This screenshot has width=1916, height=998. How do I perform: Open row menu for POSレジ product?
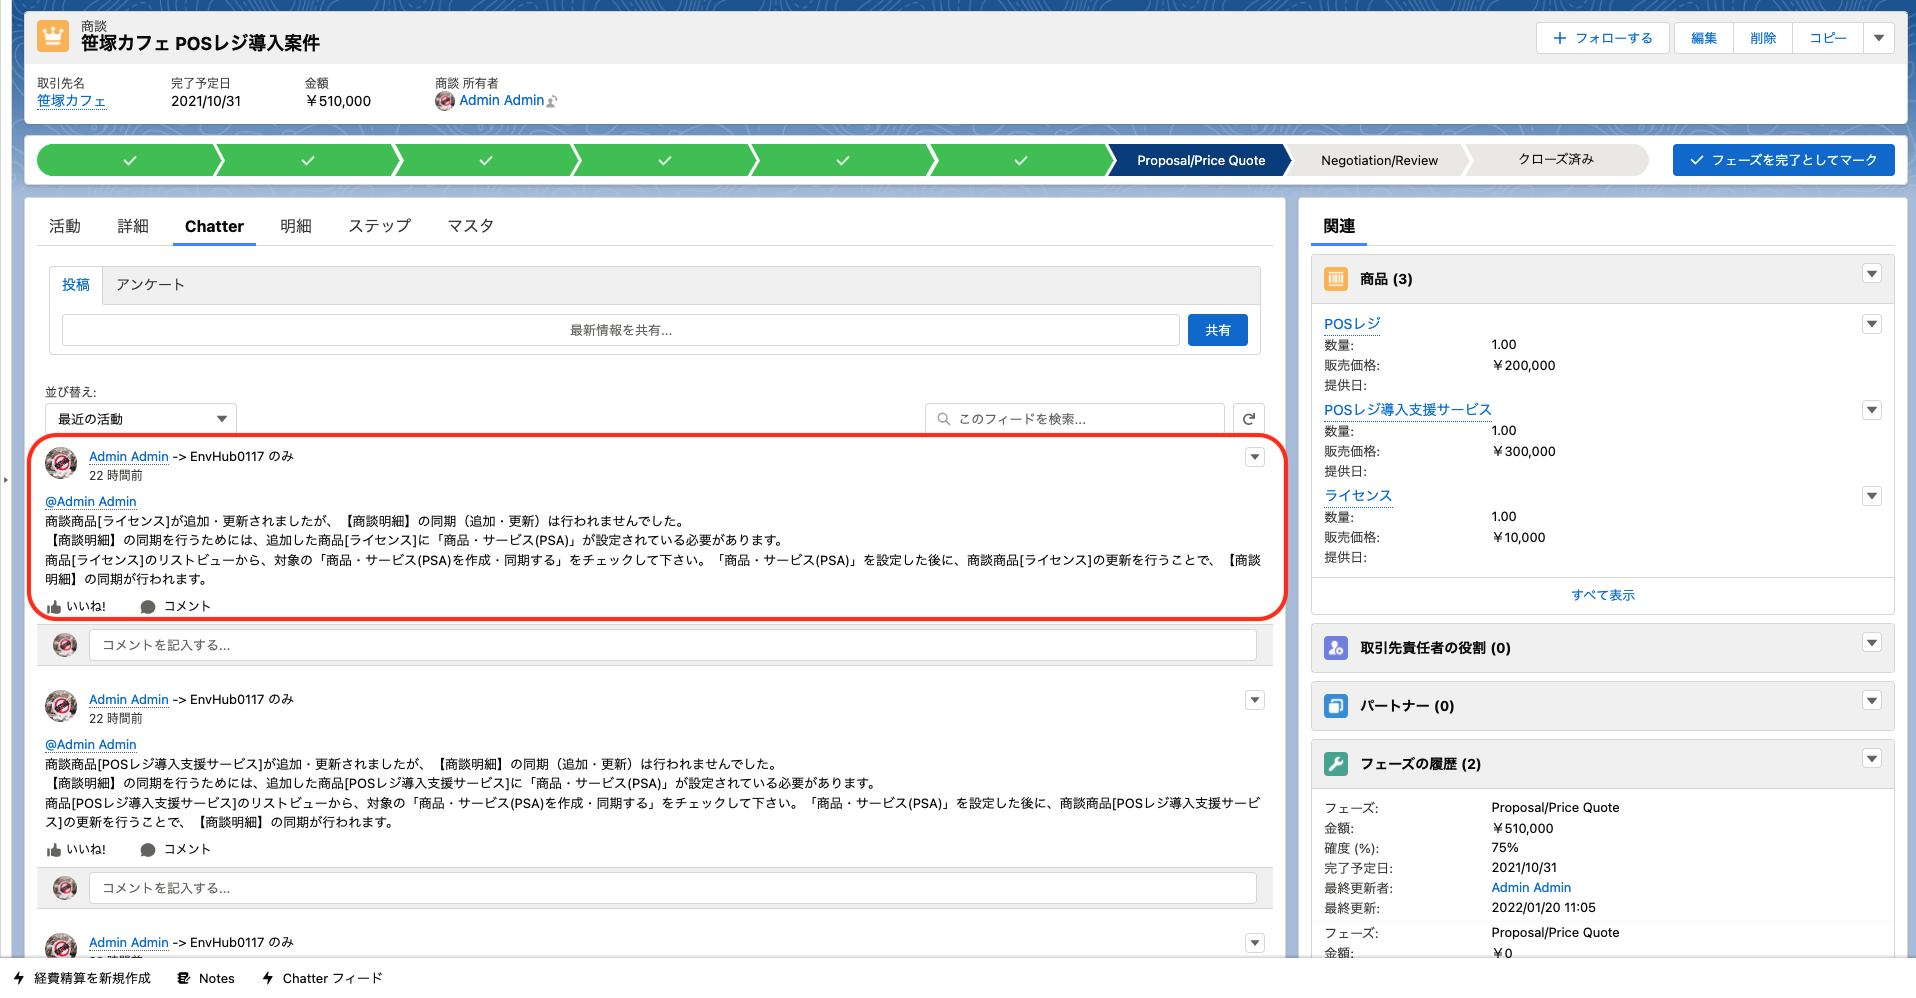[1872, 324]
